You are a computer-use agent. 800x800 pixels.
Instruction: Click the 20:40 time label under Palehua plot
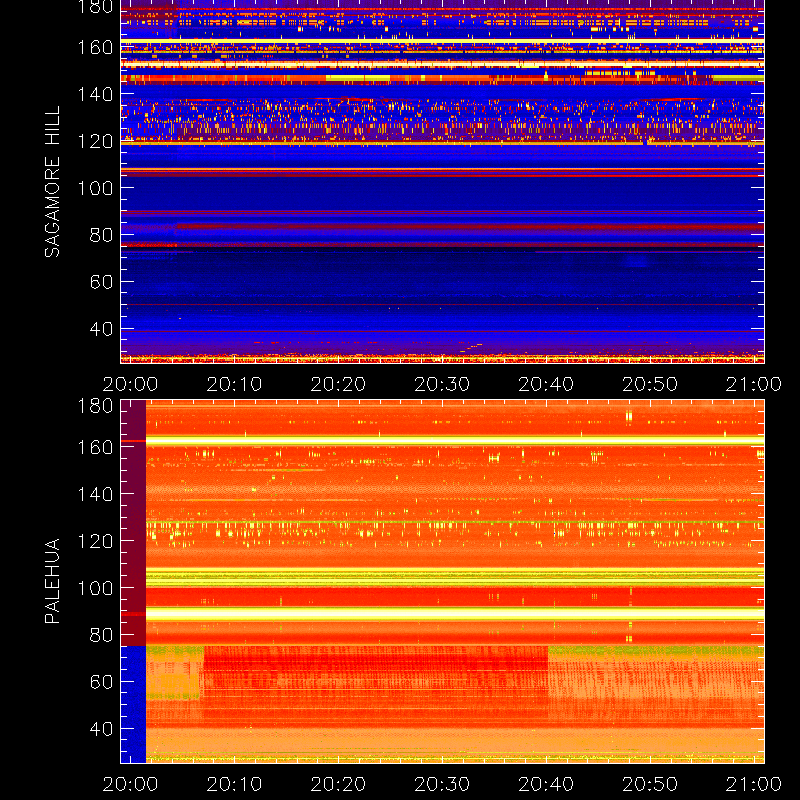[x=546, y=784]
